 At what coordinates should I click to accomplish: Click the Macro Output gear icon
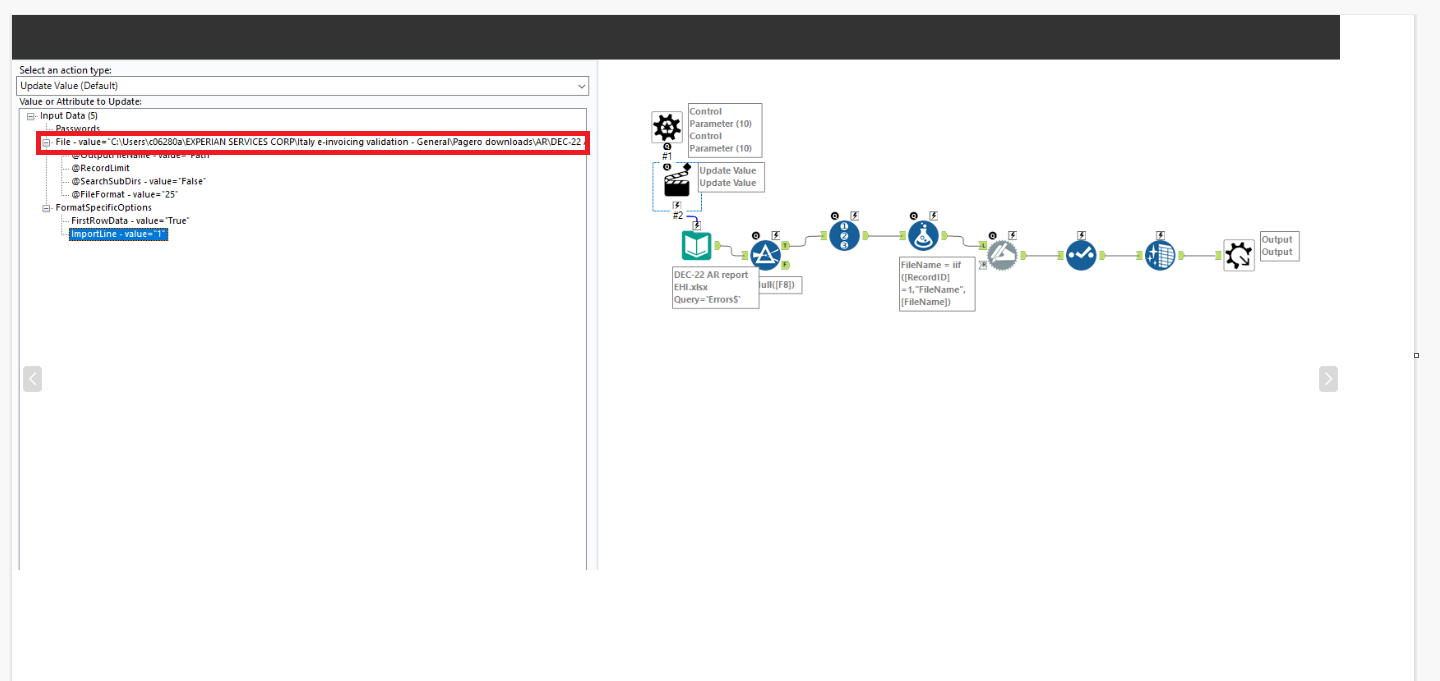point(1238,255)
